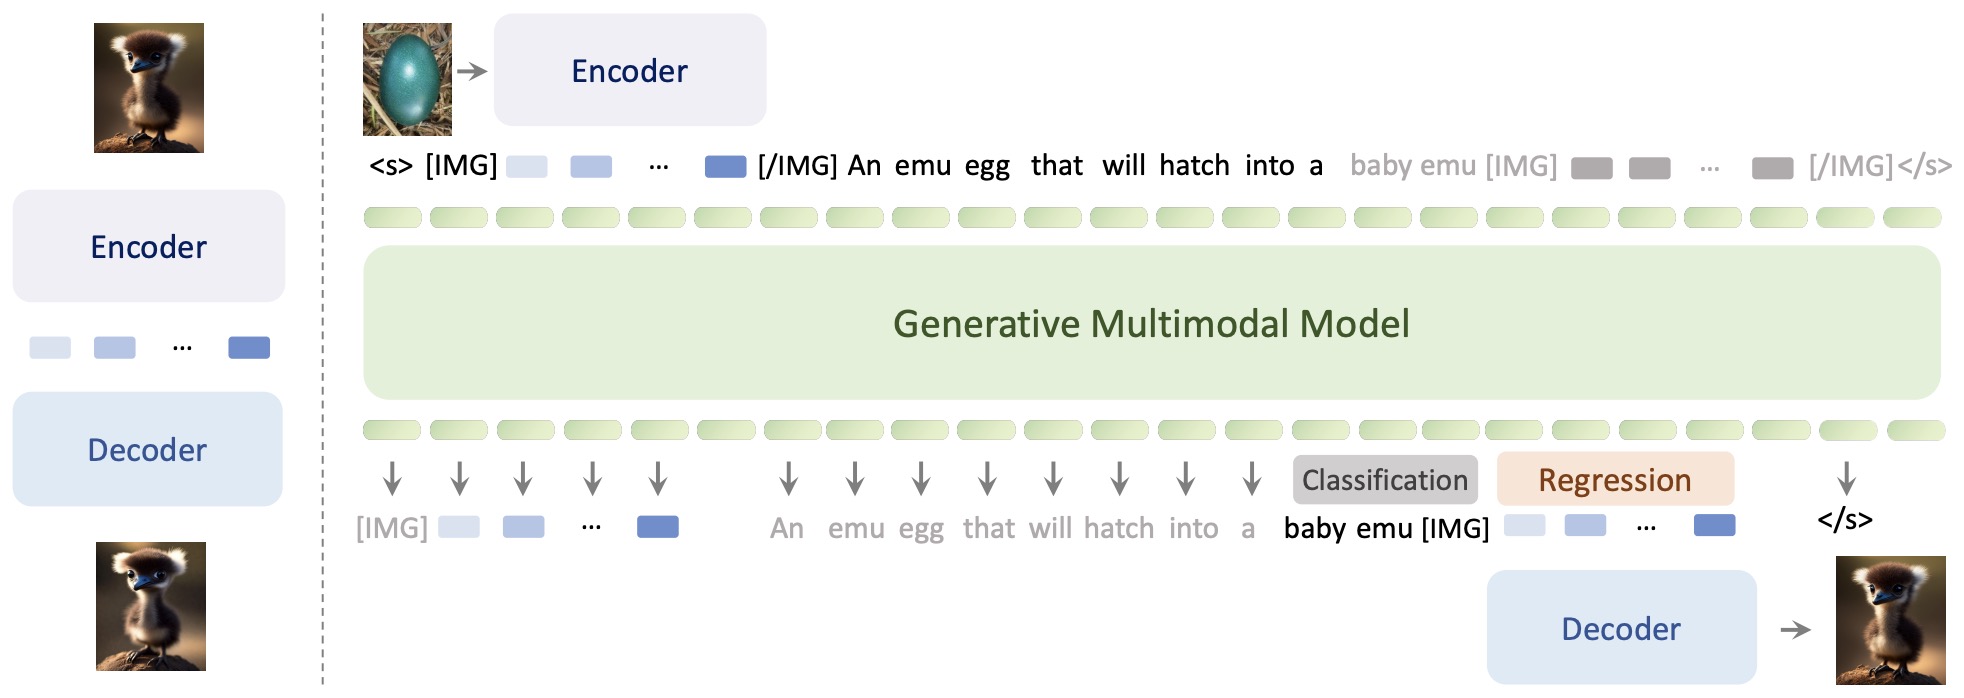Click the baby emu image at bottom left

[x=151, y=606]
